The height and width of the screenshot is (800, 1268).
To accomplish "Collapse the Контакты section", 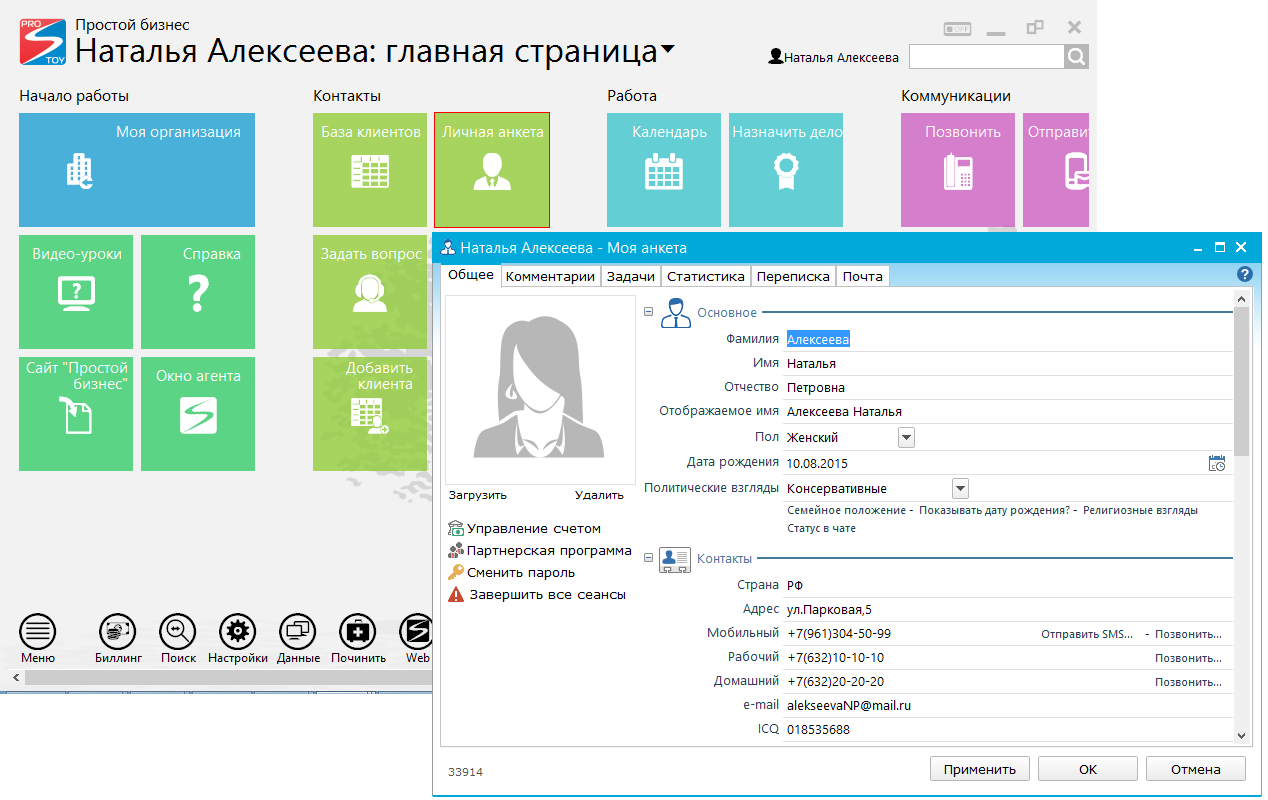I will click(x=649, y=558).
